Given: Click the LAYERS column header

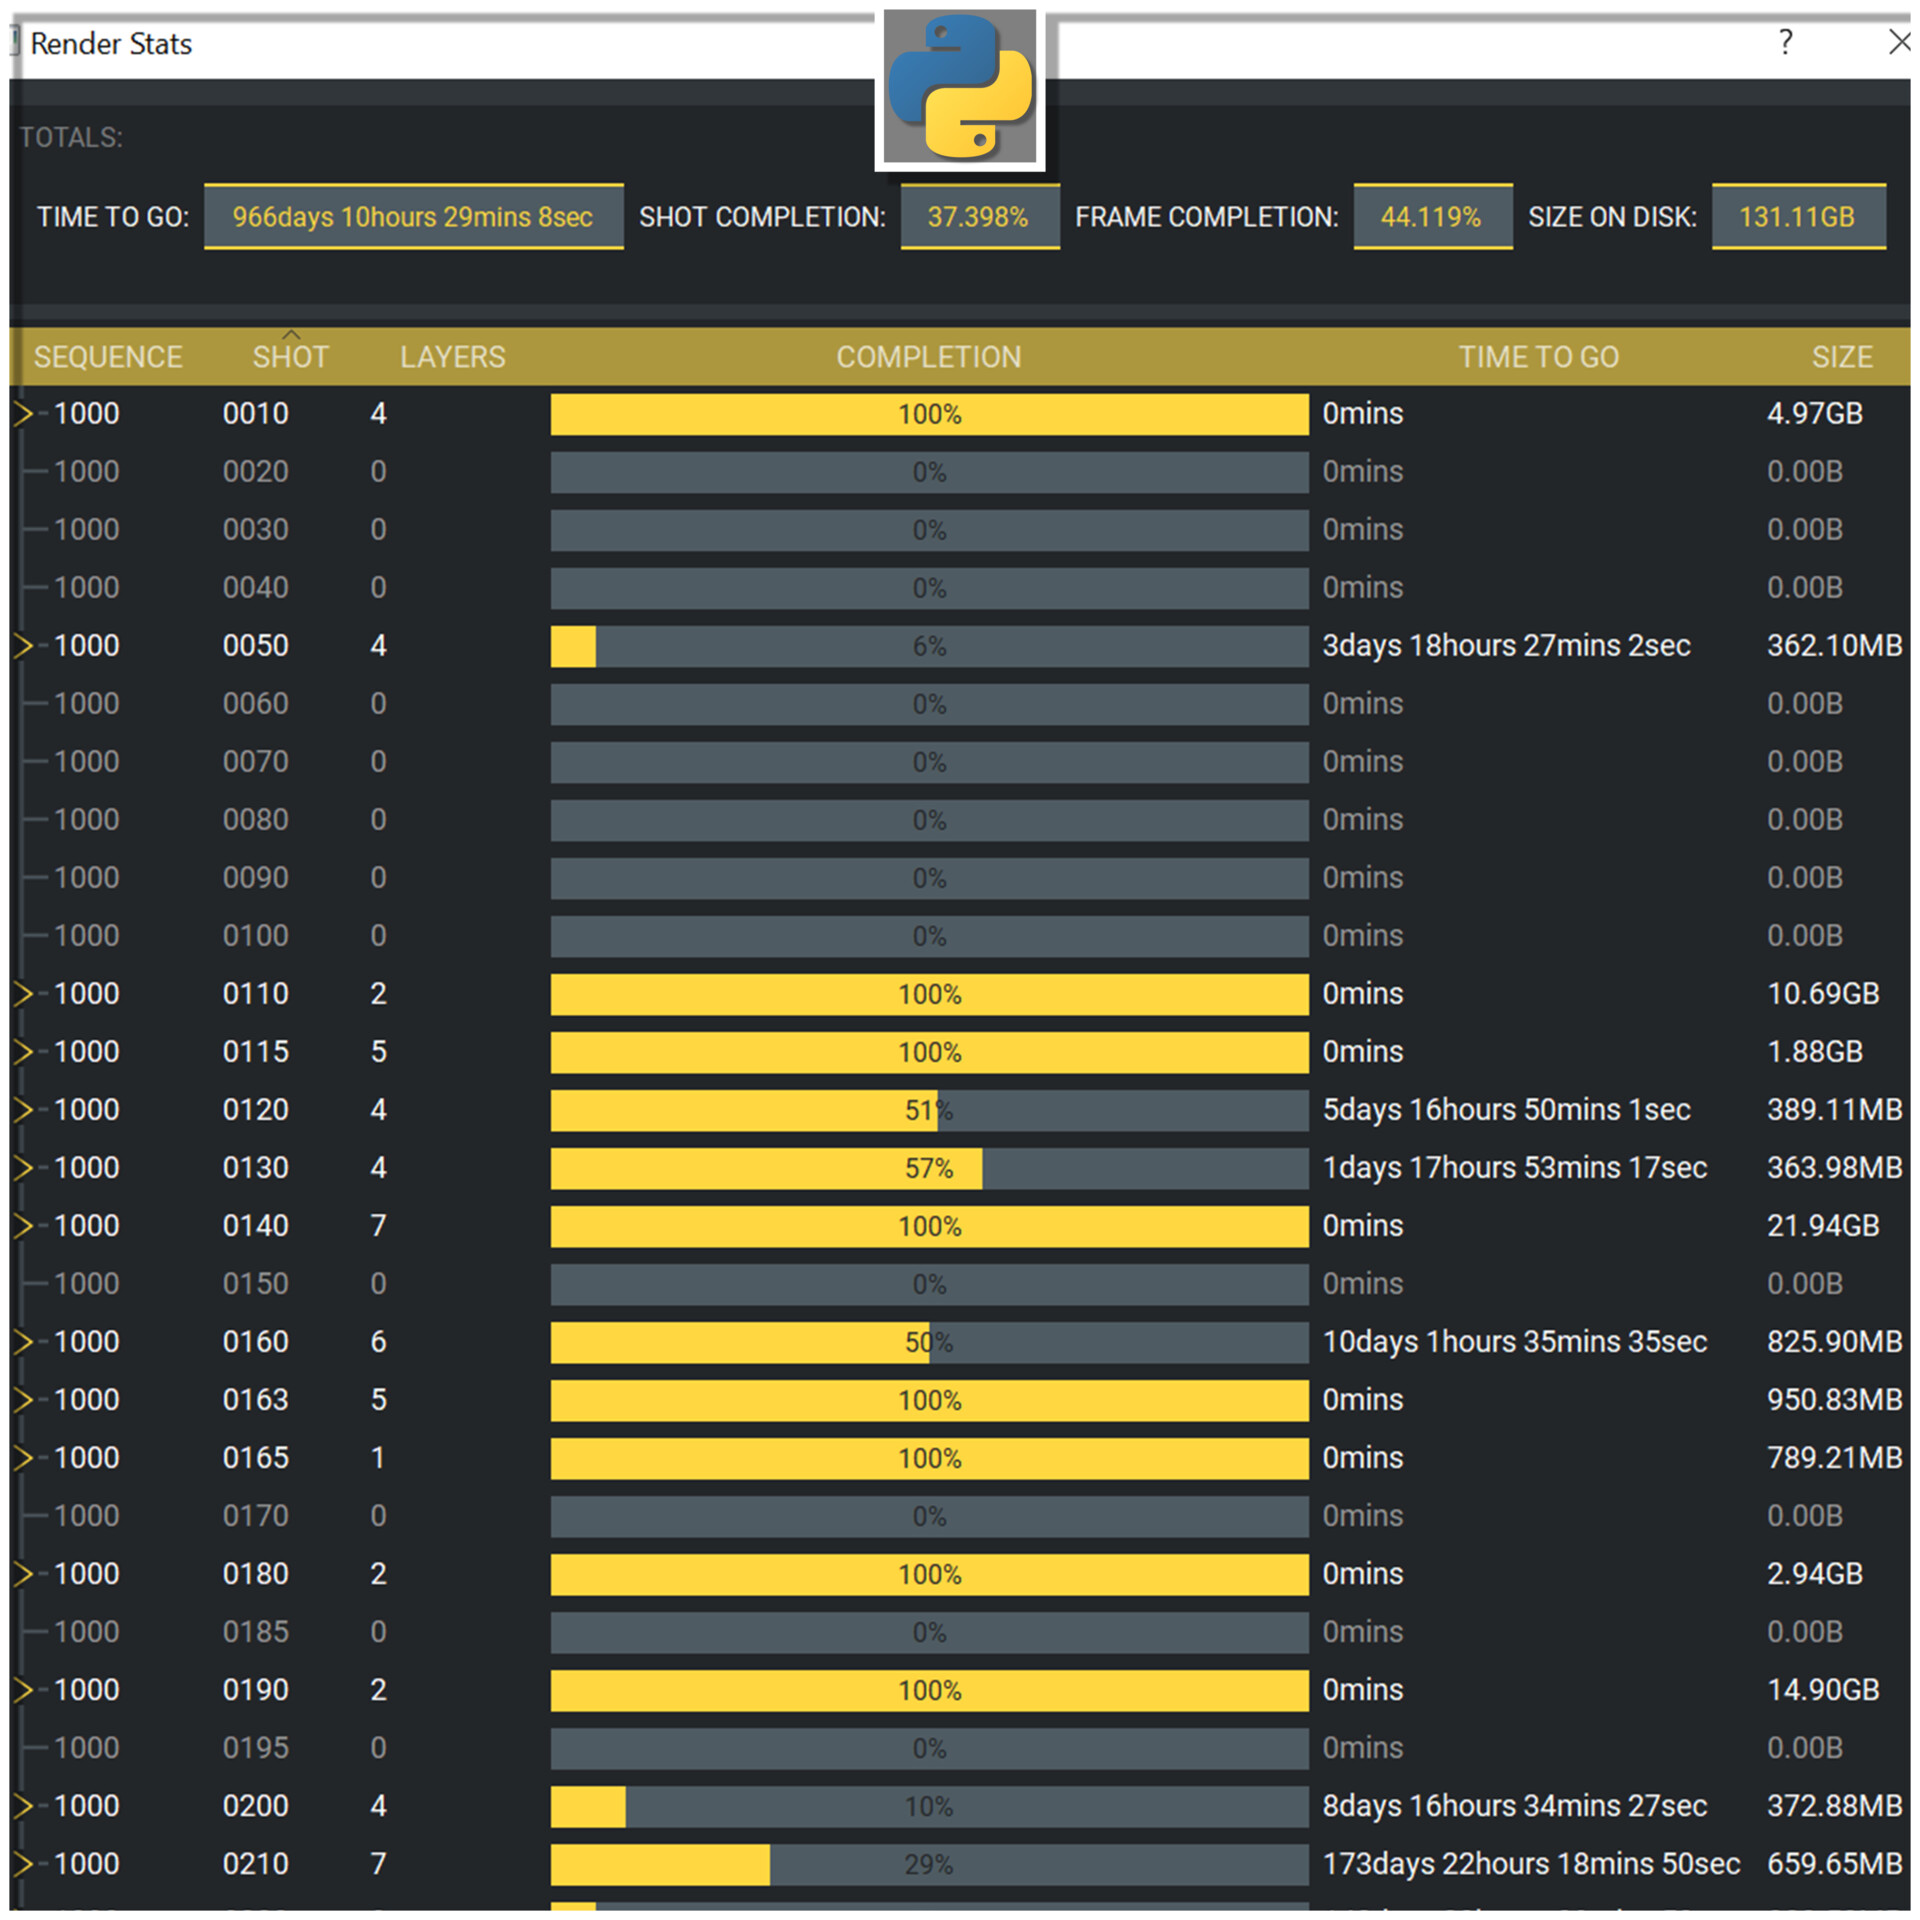Looking at the screenshot, I should (x=452, y=357).
